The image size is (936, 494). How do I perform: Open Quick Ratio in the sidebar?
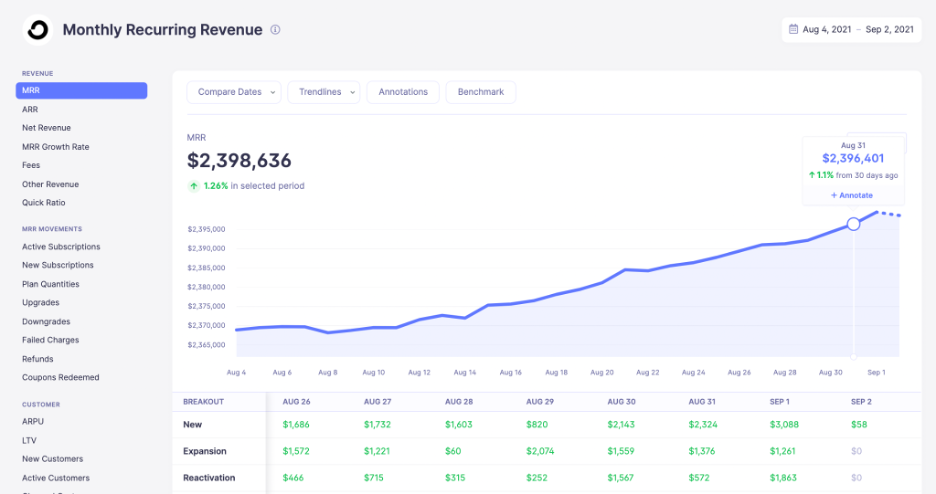click(42, 203)
